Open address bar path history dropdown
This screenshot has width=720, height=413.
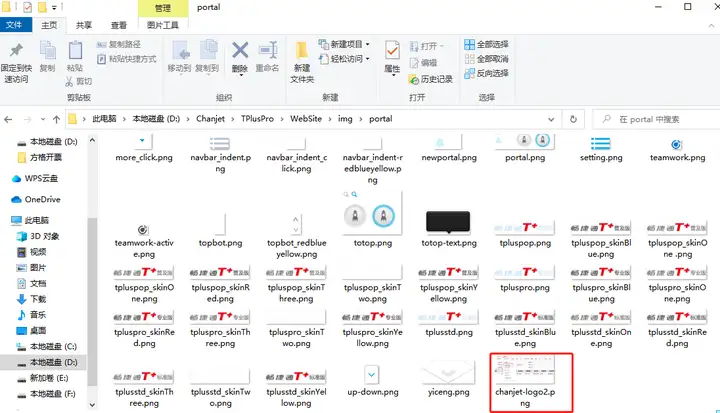[x=551, y=119]
